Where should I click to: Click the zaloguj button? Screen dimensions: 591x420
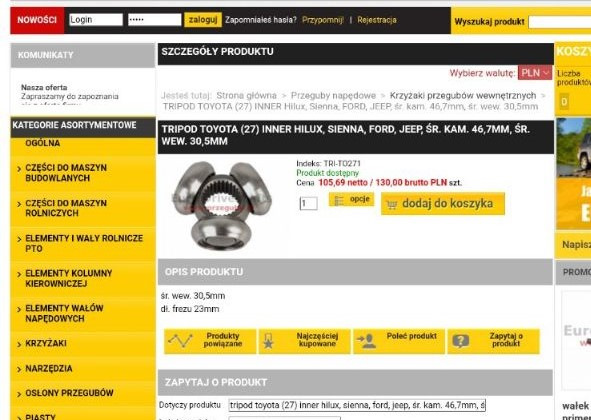(x=203, y=20)
